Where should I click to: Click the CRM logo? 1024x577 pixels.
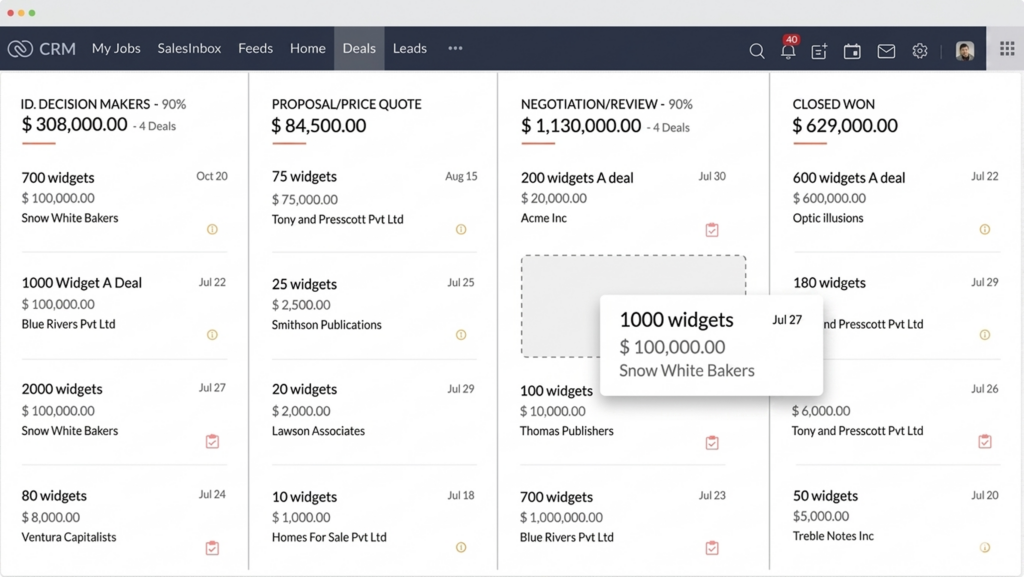(42, 48)
